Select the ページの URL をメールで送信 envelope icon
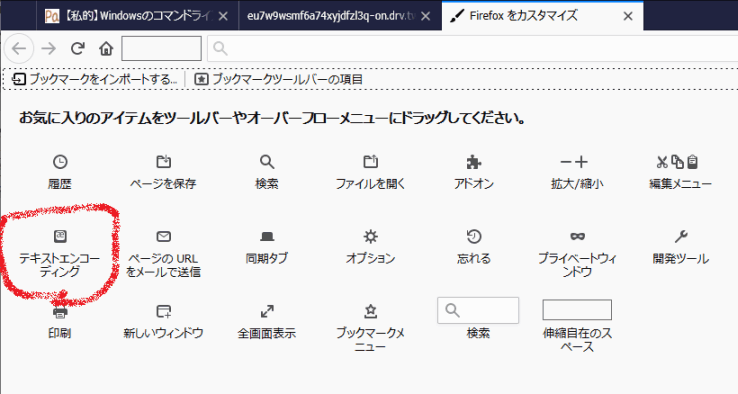Screen dimensions: 738x394 coord(163,236)
